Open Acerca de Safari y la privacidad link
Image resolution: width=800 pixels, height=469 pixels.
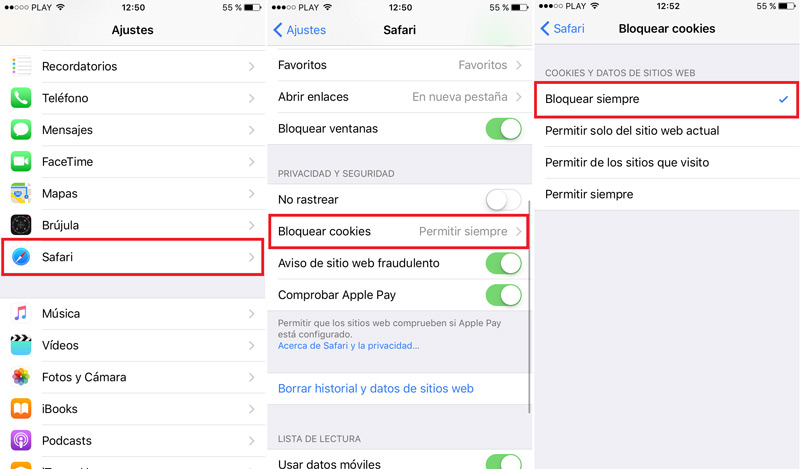348,345
